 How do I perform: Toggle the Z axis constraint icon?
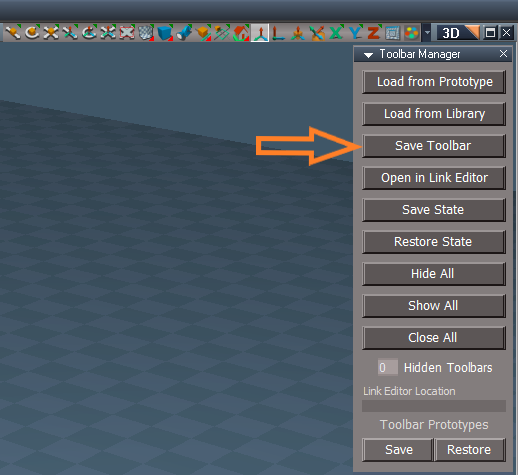point(374,33)
